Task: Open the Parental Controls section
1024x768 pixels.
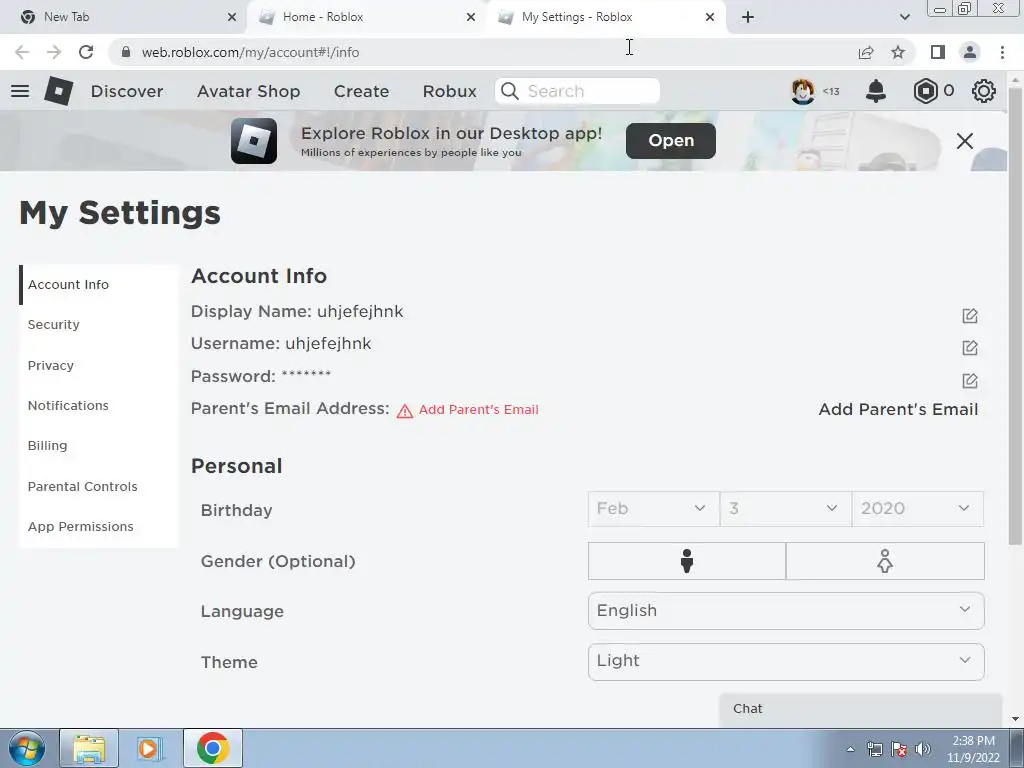Action: pyautogui.click(x=82, y=487)
